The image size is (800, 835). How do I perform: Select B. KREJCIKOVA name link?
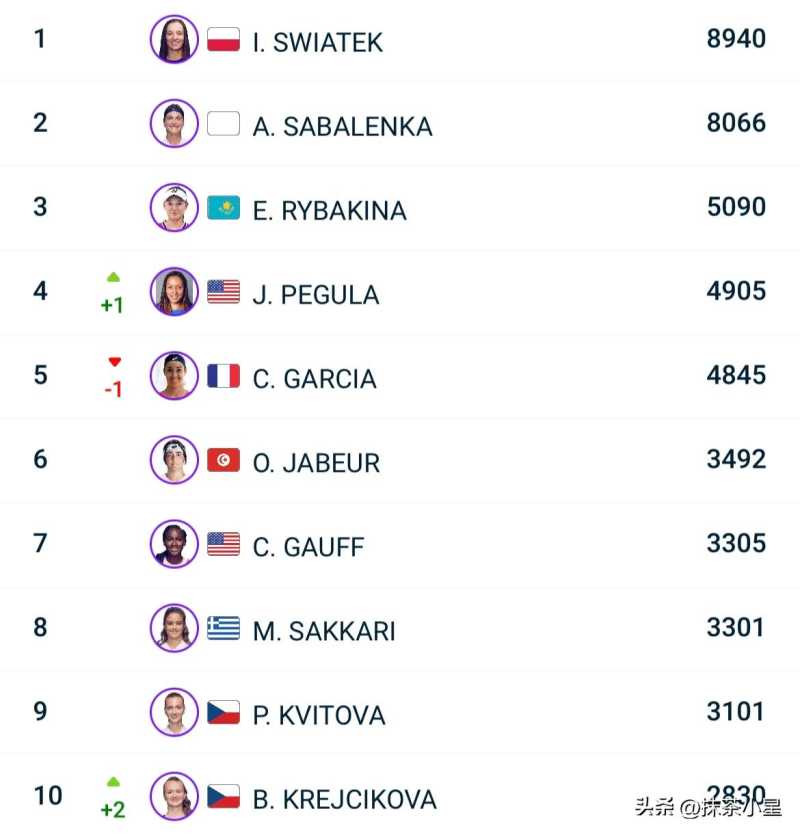(344, 800)
